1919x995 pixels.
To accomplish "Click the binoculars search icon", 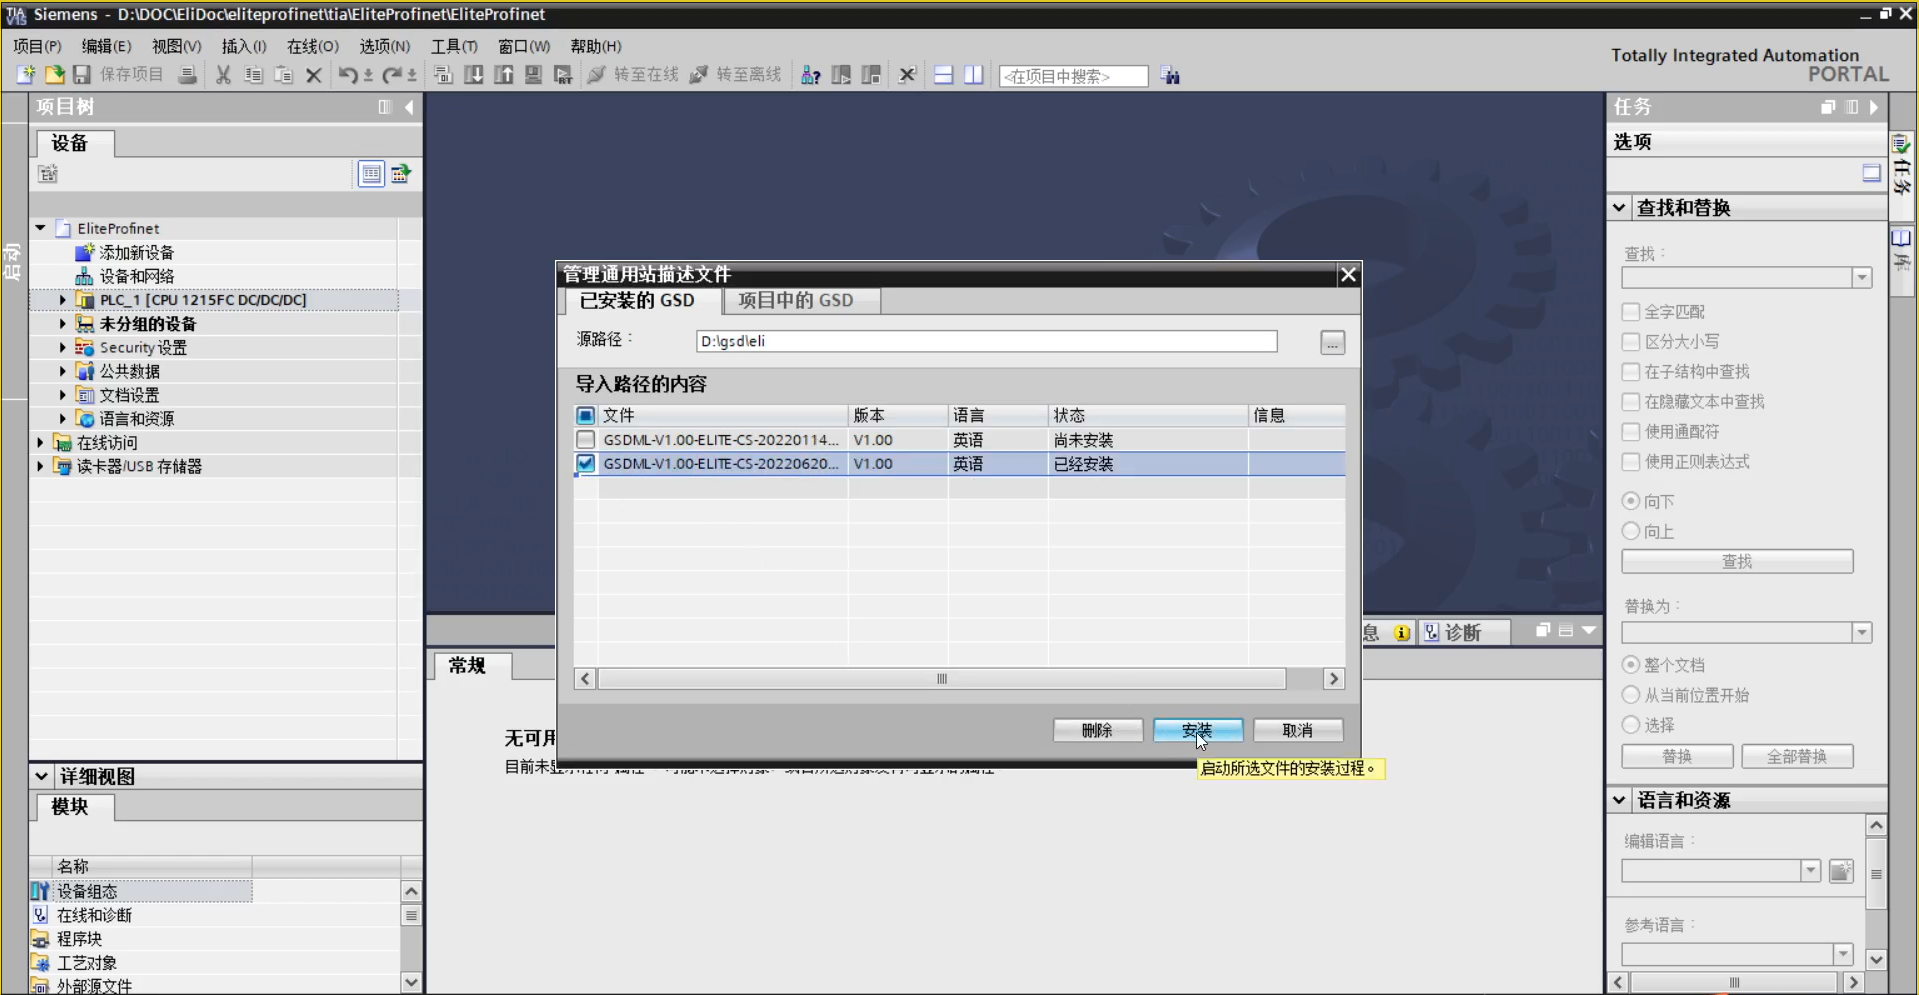I will click(x=1170, y=76).
